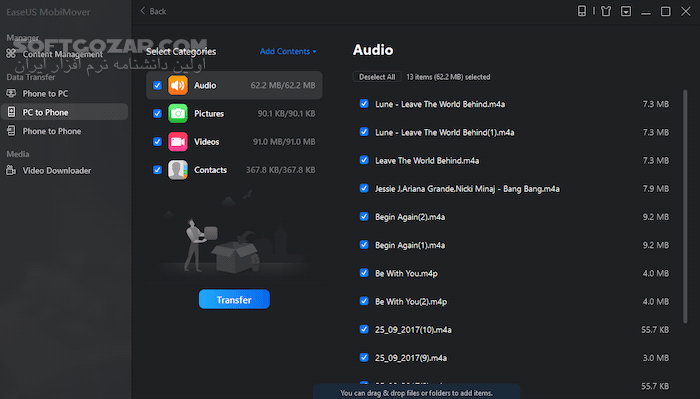
Task: Select the Contacts category label
Action: [210, 170]
